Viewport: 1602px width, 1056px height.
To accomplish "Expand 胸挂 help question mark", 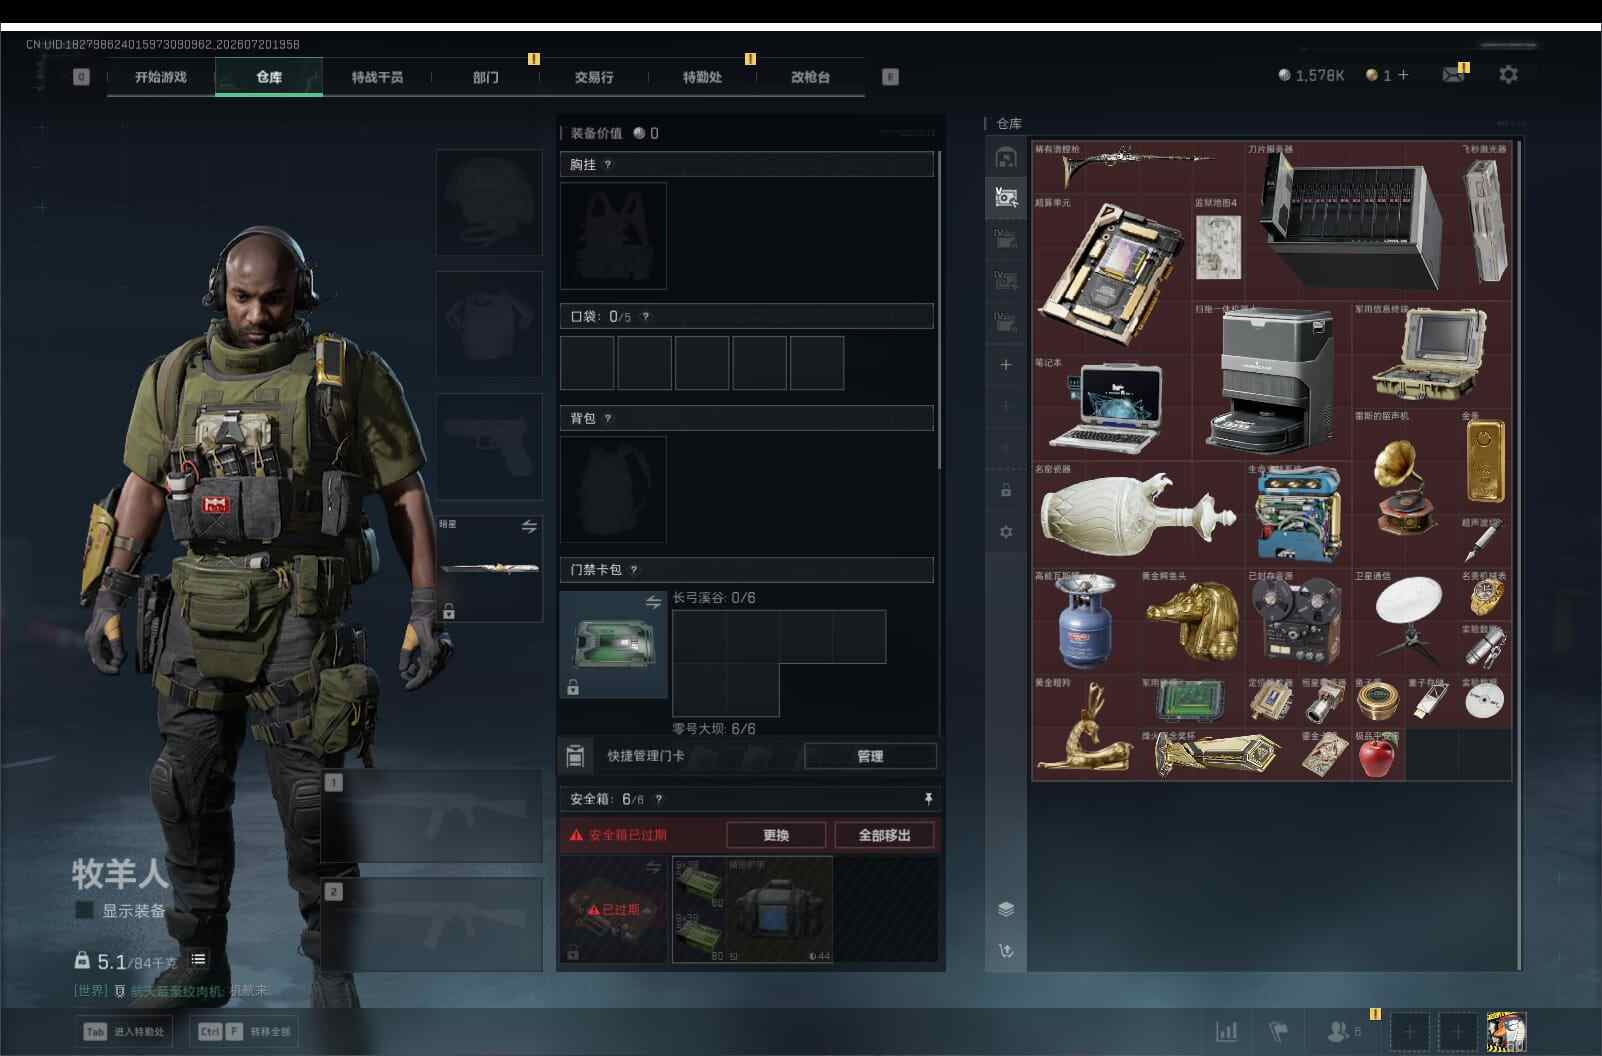I will (607, 164).
